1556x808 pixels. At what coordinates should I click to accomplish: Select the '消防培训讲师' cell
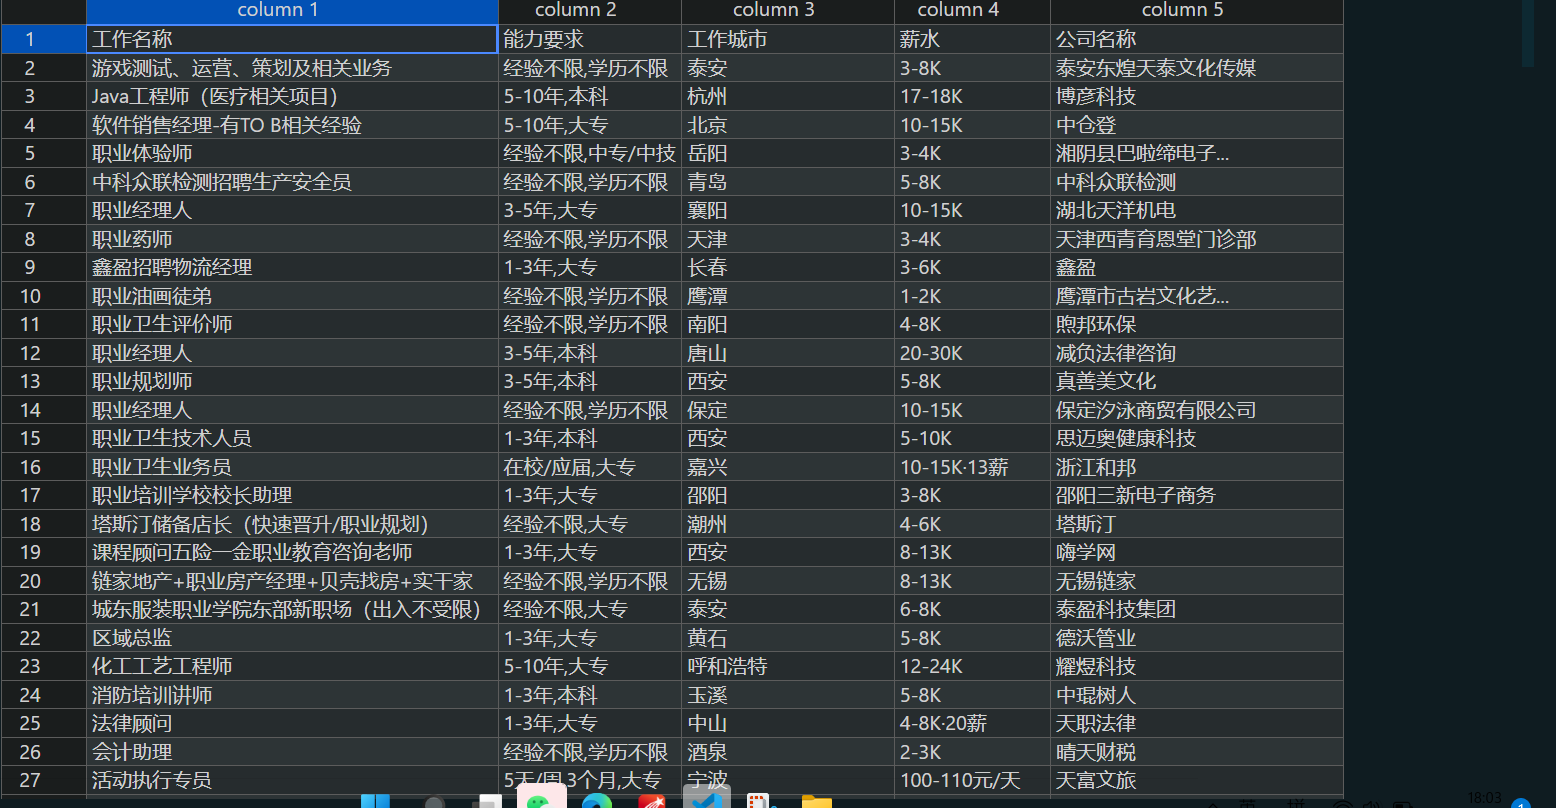[292, 695]
